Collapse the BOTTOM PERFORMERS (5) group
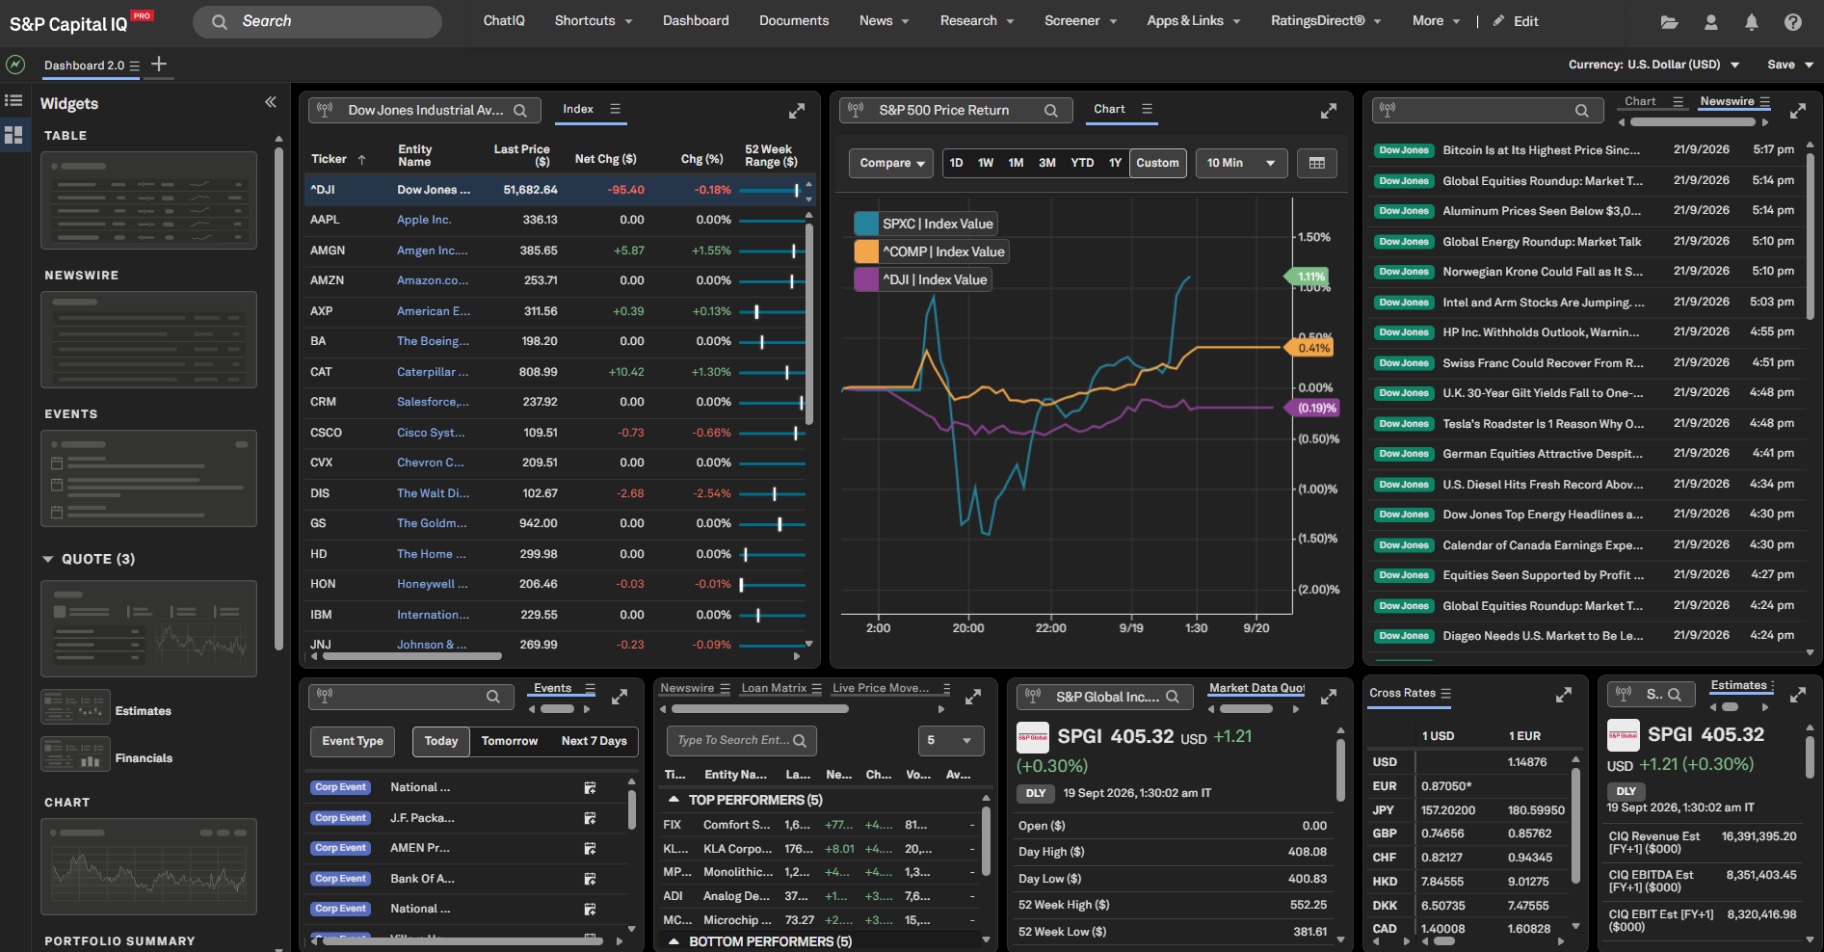The height and width of the screenshot is (952, 1824). [674, 942]
